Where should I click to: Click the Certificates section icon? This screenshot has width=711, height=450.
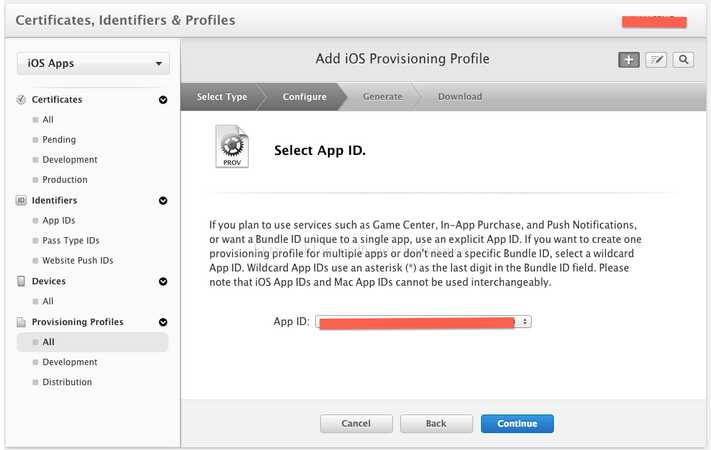[21, 99]
